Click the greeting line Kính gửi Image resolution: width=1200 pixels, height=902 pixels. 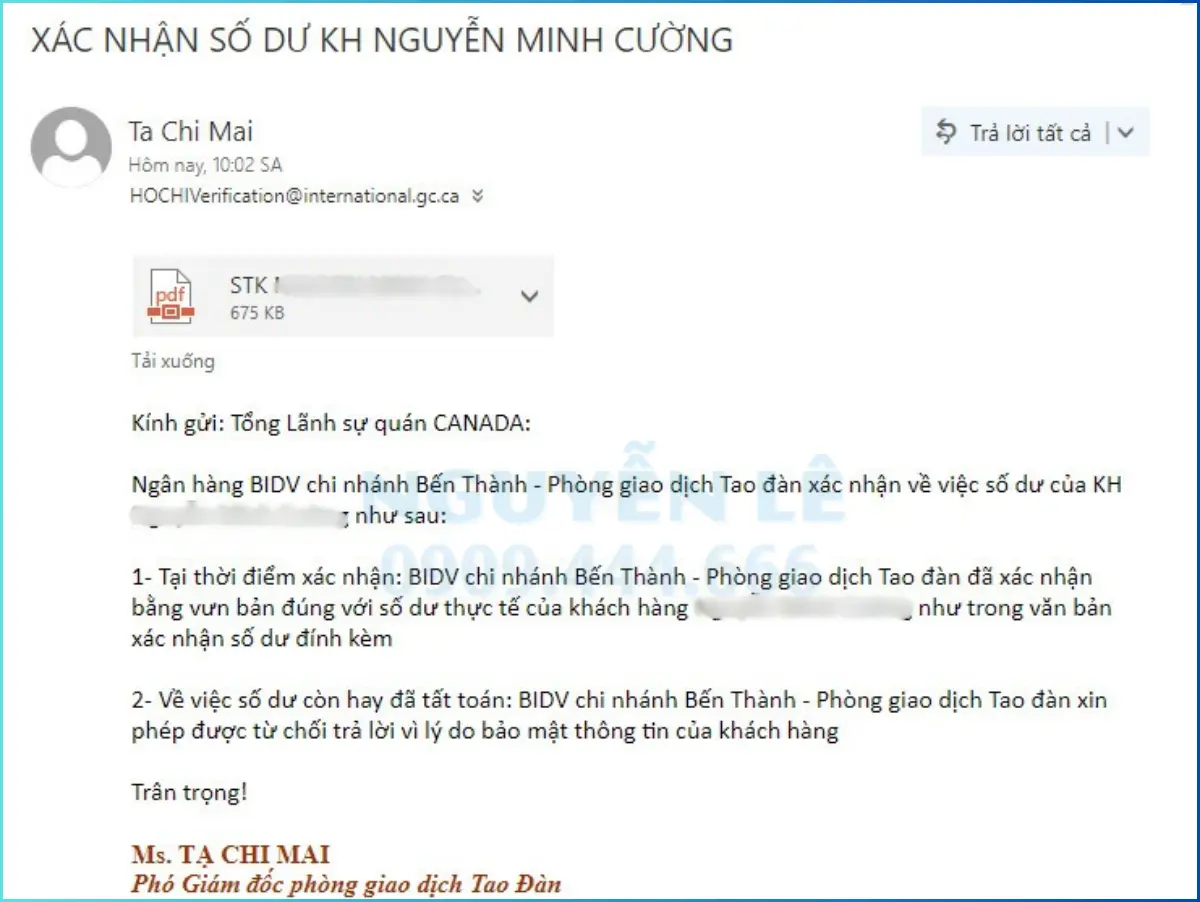tap(331, 423)
